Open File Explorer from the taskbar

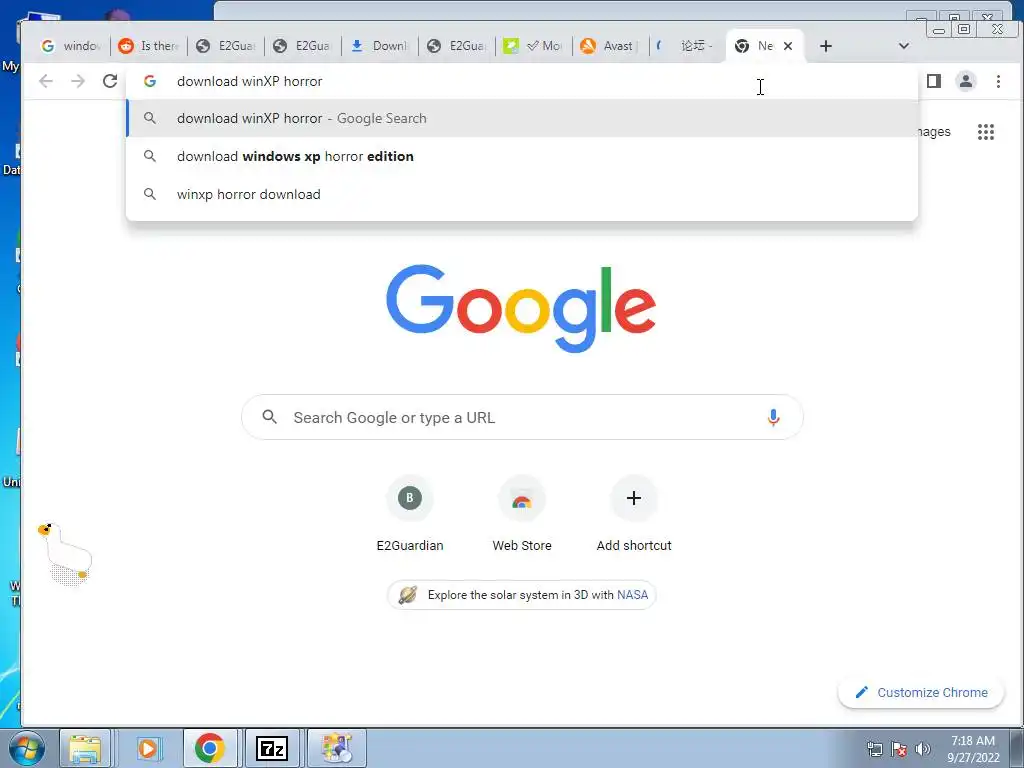click(86, 748)
